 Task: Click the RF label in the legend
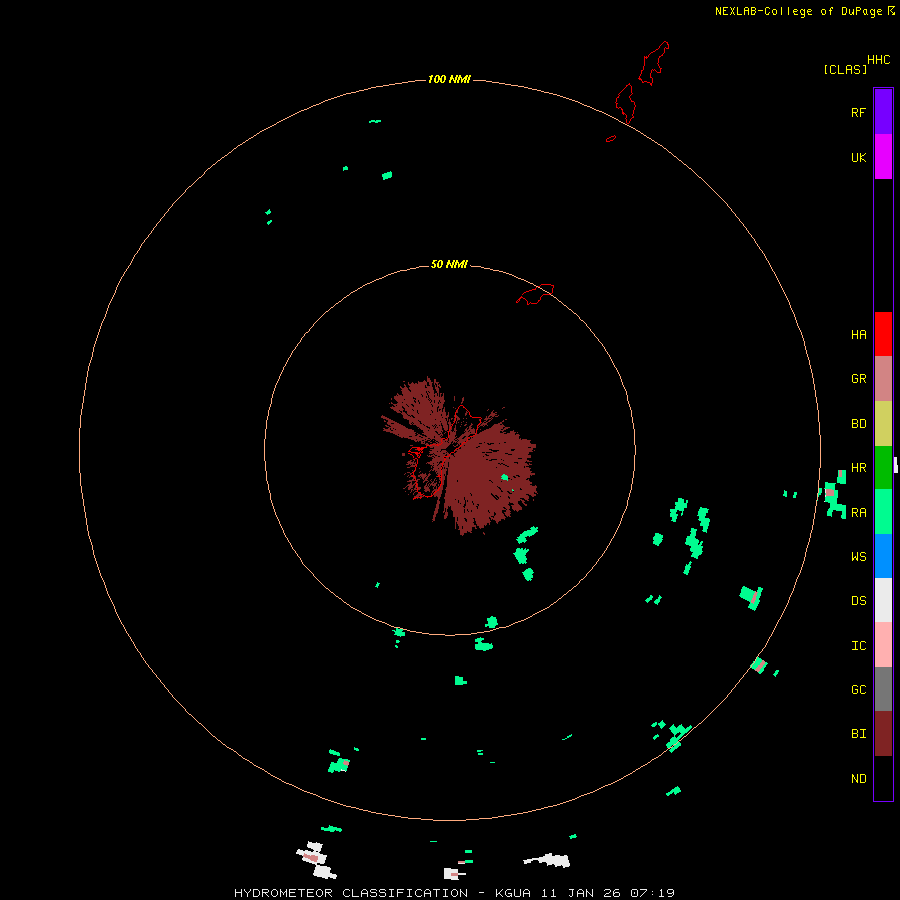858,112
